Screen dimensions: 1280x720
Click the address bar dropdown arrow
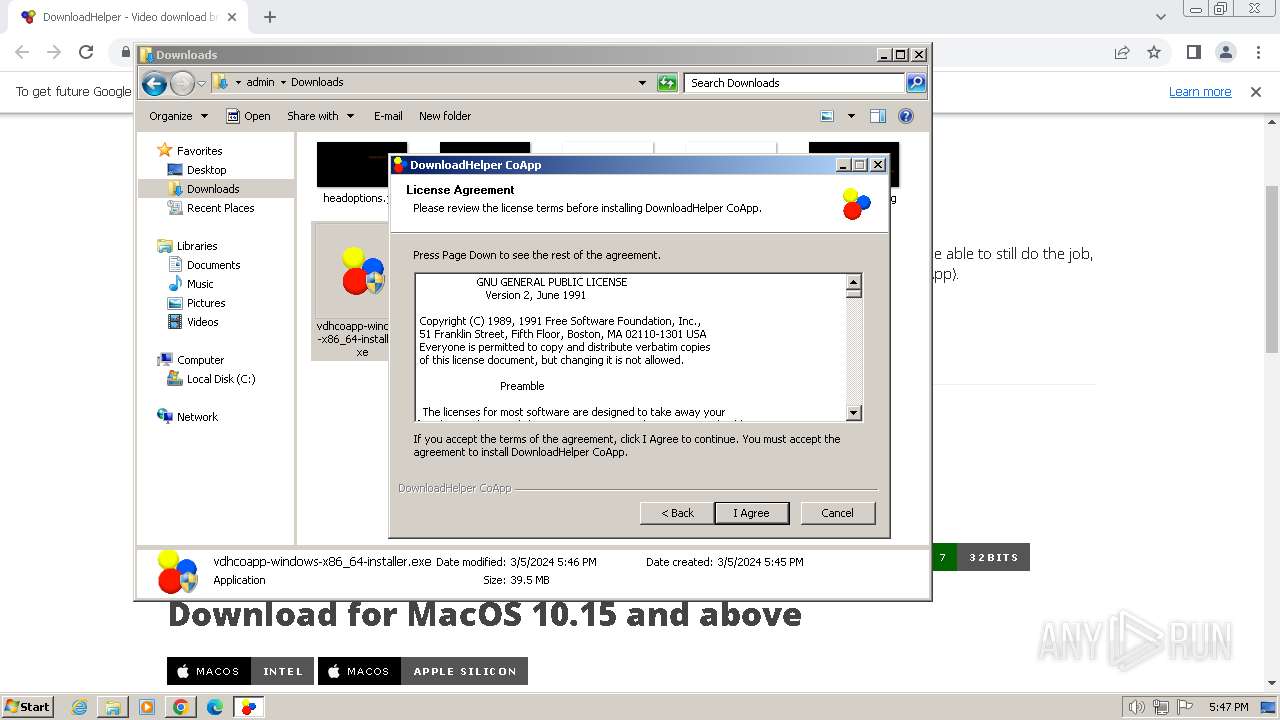tap(642, 83)
